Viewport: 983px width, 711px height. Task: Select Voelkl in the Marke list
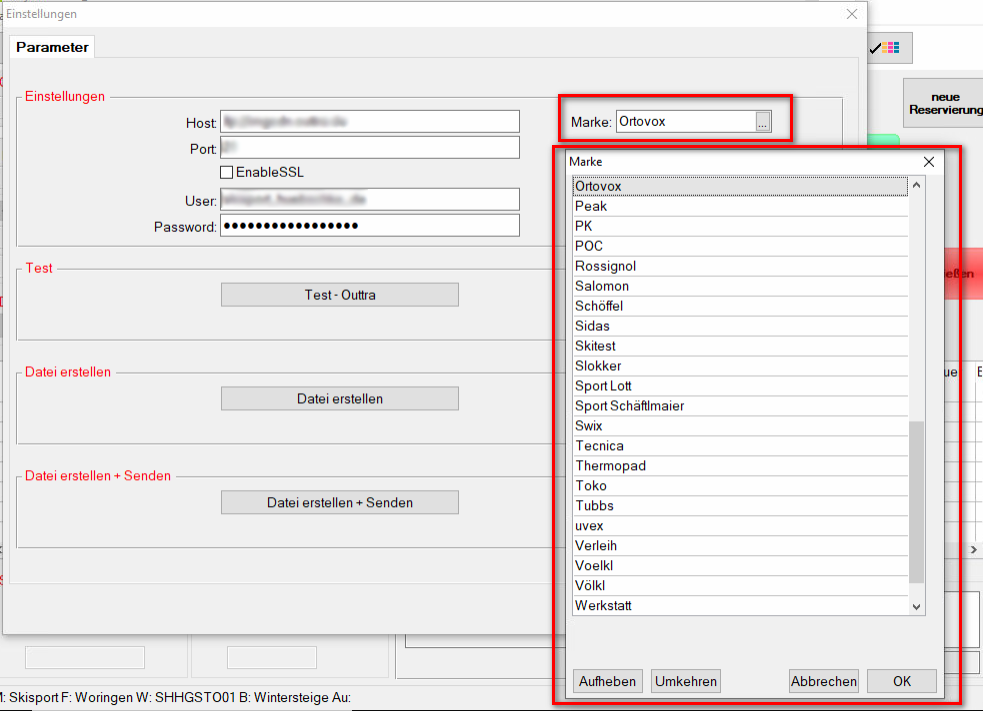[740, 566]
